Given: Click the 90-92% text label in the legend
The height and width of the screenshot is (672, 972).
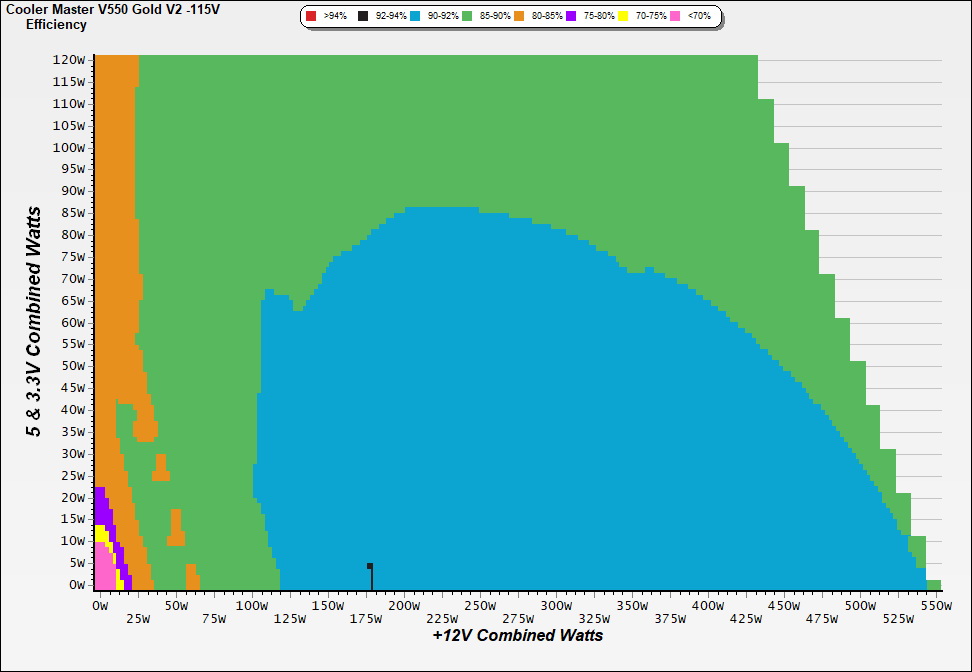Looking at the screenshot, I should click(443, 17).
